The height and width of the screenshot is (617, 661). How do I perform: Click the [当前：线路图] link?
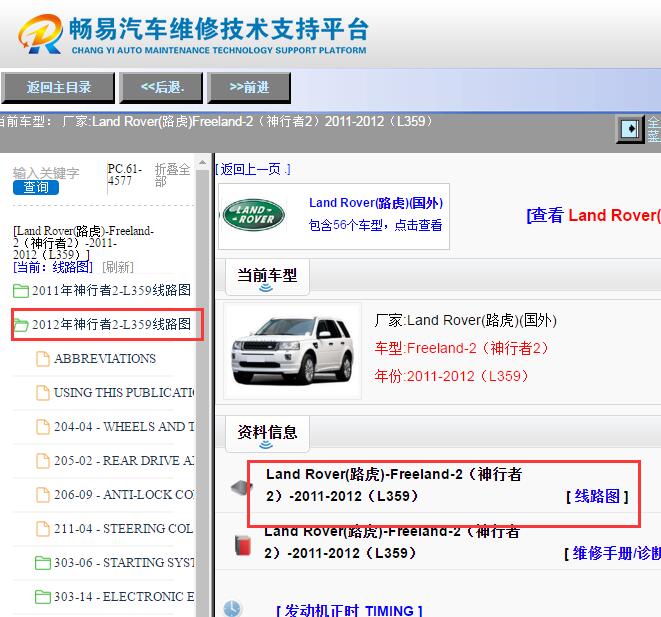pyautogui.click(x=53, y=267)
